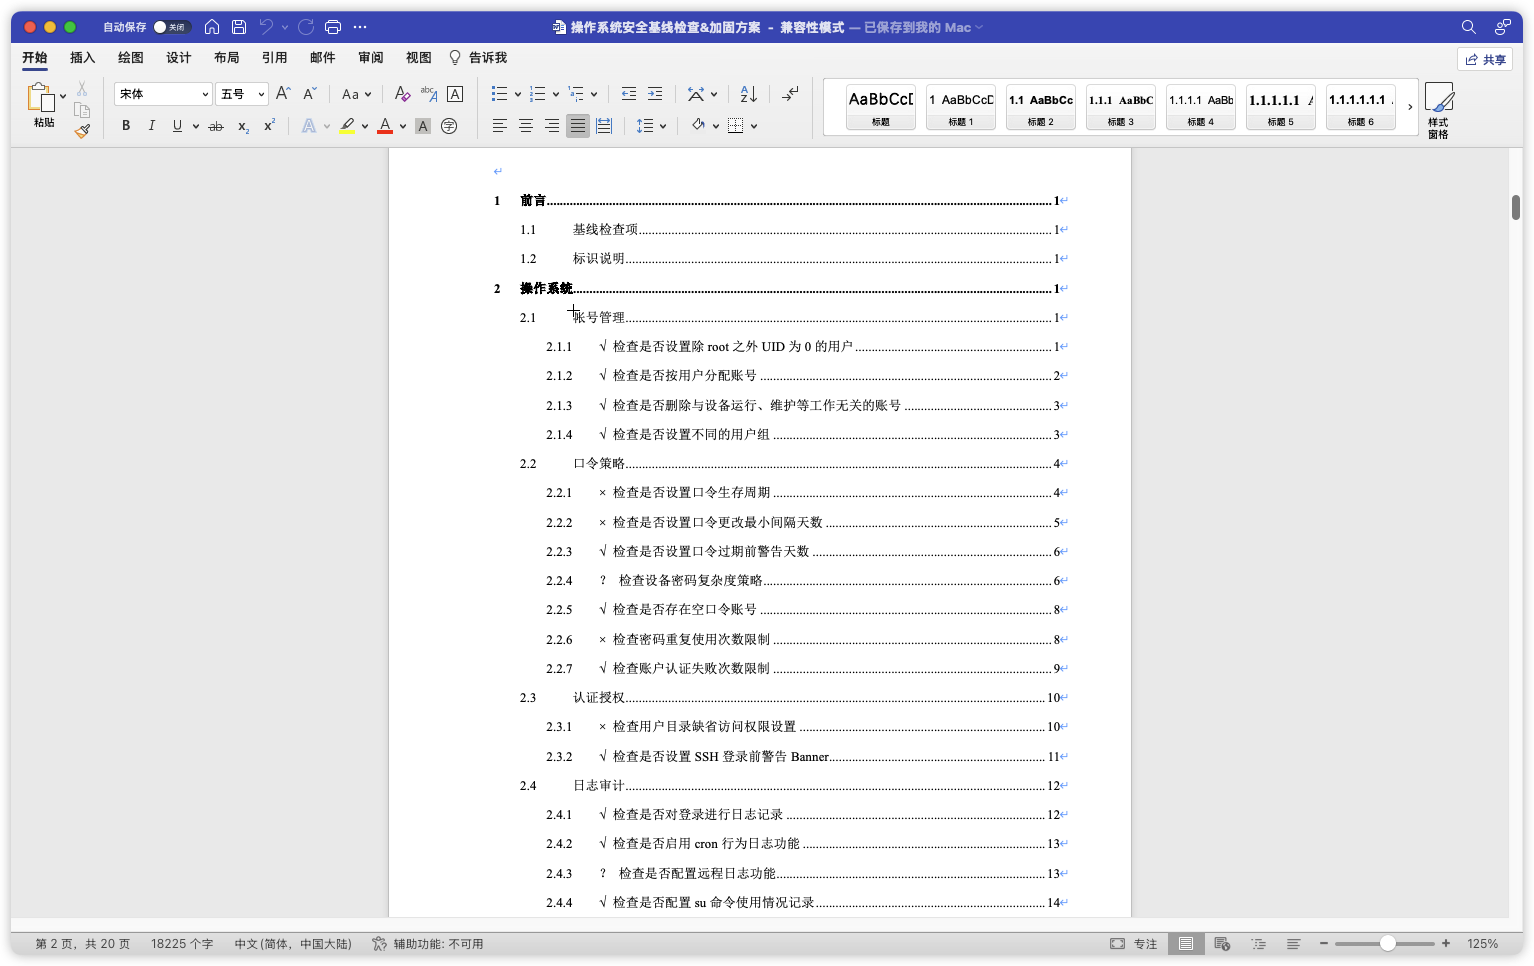The width and height of the screenshot is (1534, 966).
Task: Increase paragraph indent
Action: coord(655,94)
